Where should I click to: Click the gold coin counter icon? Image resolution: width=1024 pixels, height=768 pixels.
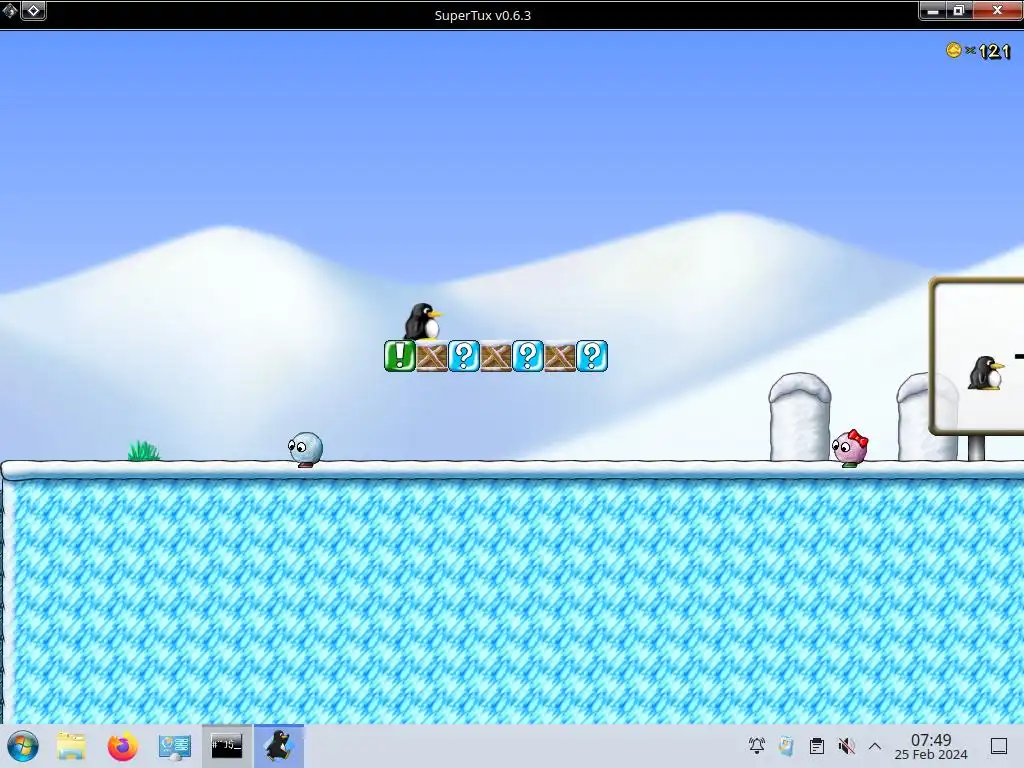point(953,50)
